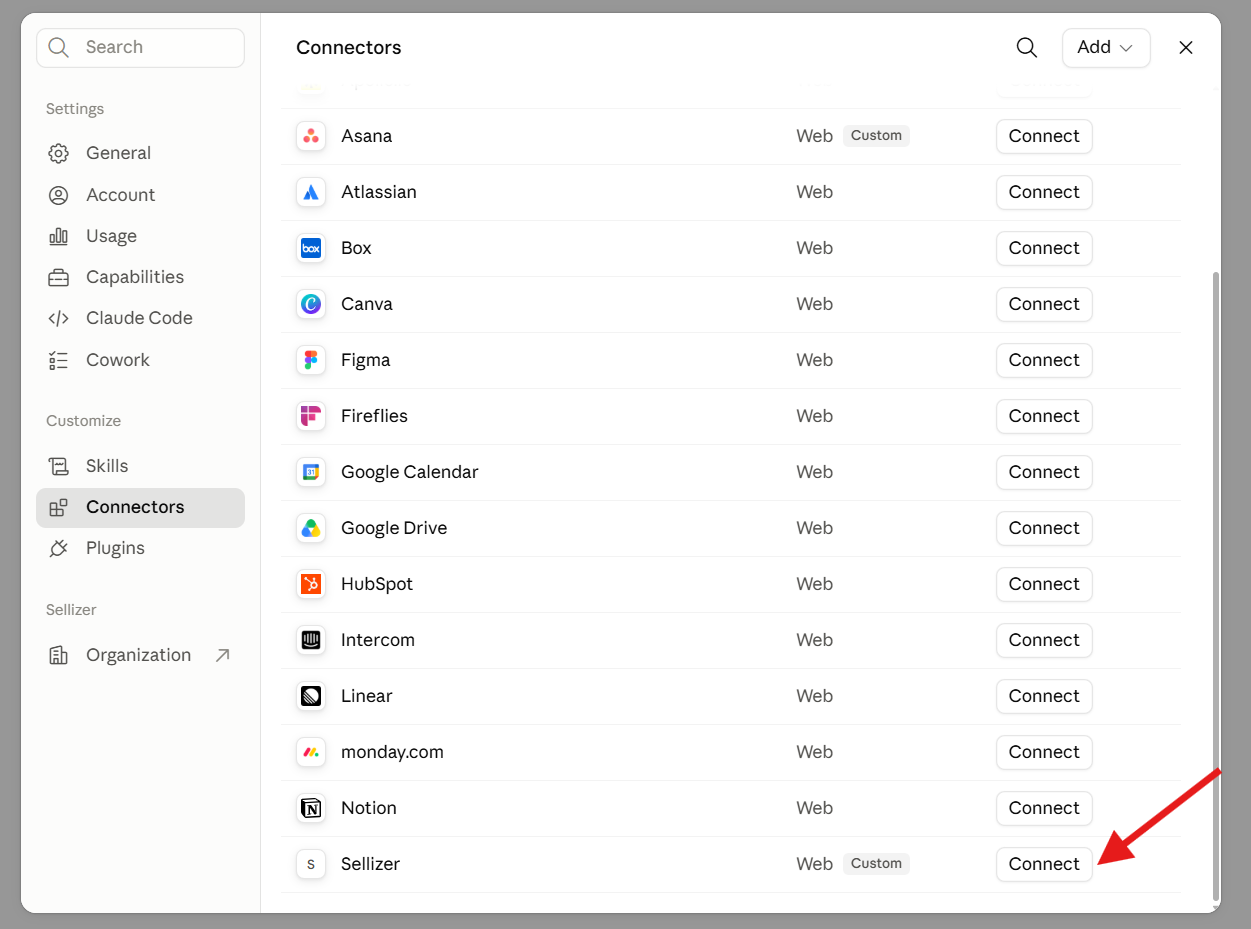Connect Google Drive
Image resolution: width=1251 pixels, height=929 pixels.
coord(1044,528)
